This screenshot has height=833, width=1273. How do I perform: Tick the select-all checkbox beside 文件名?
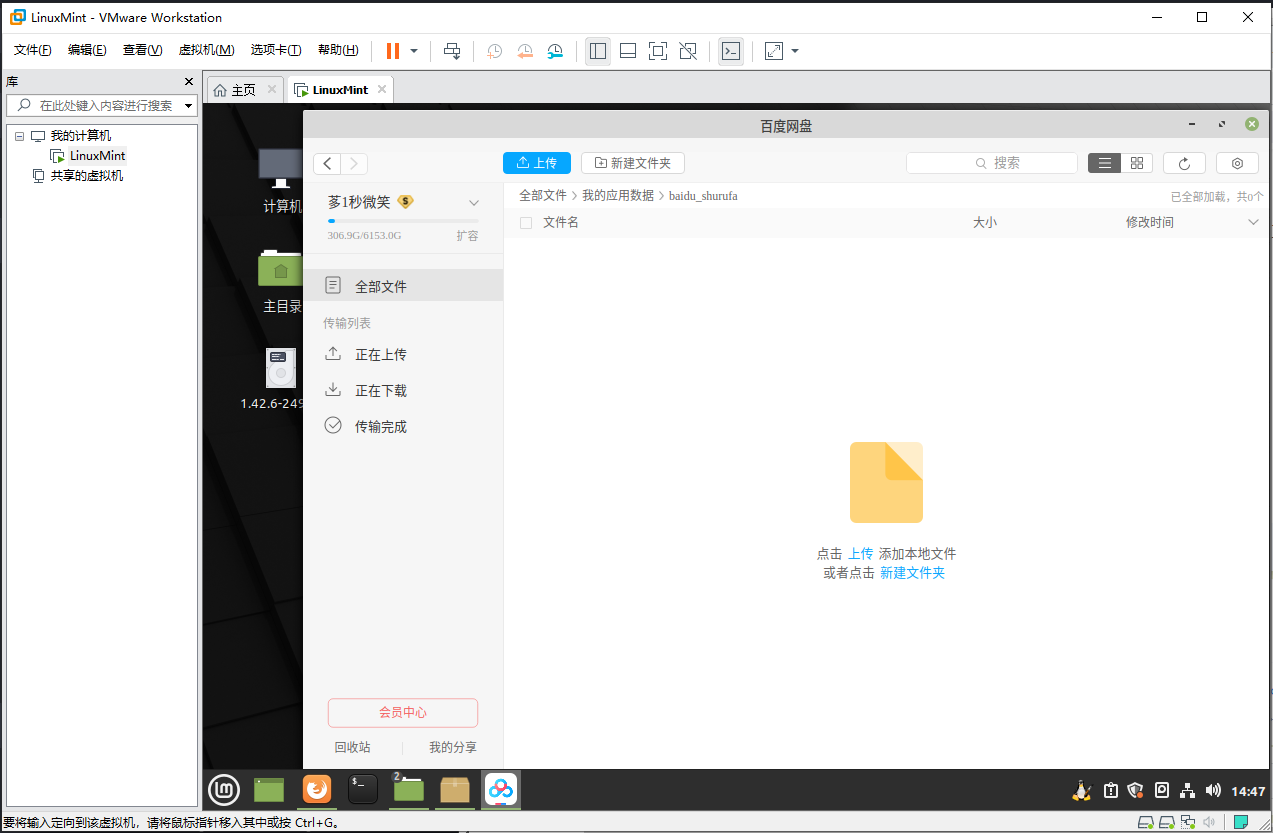point(526,223)
